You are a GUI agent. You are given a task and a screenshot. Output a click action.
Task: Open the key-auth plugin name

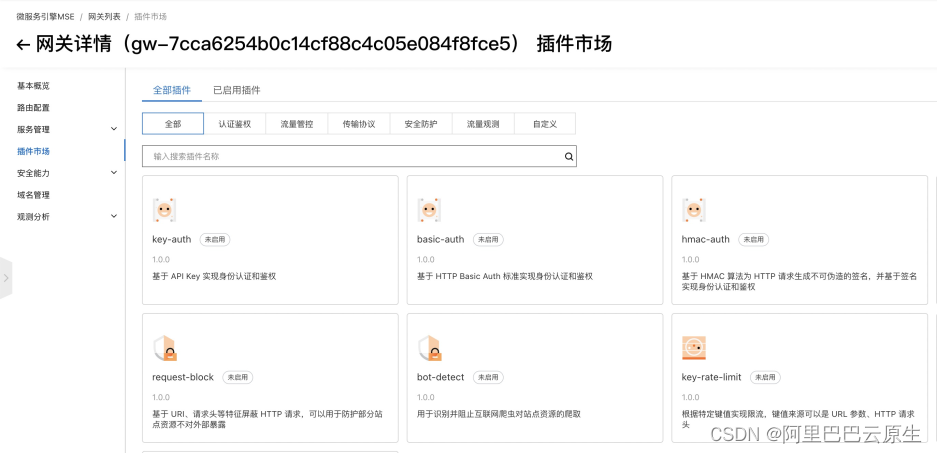coord(172,239)
